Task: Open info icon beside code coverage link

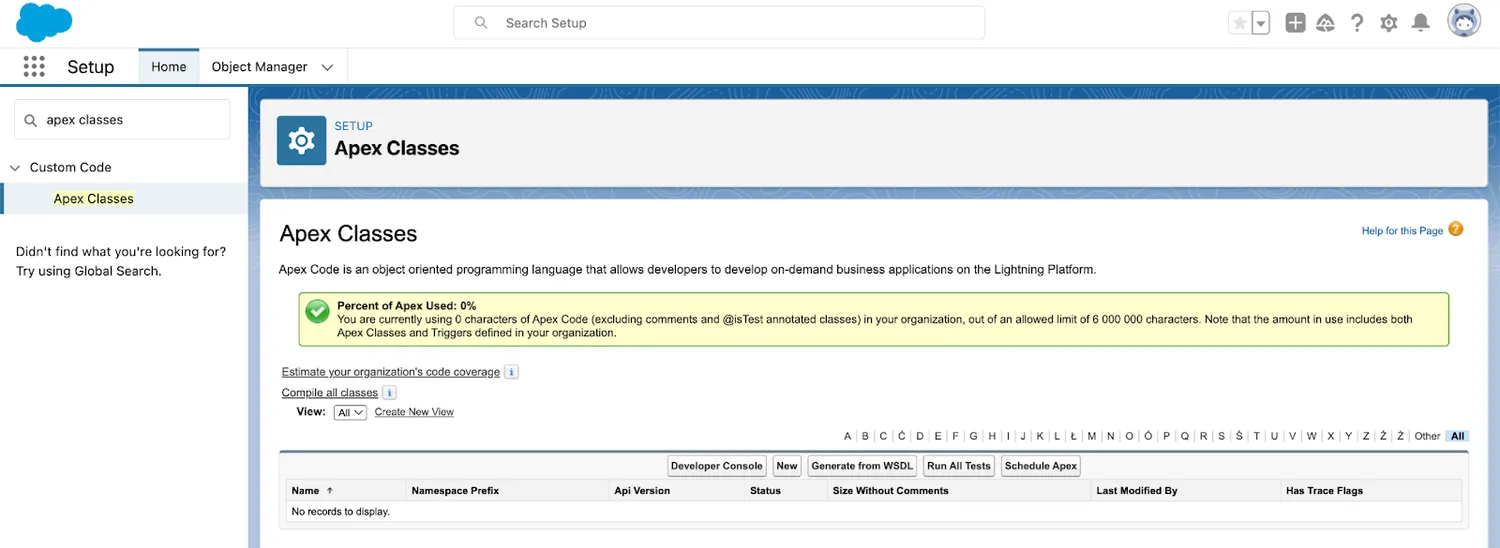Action: 511,372
